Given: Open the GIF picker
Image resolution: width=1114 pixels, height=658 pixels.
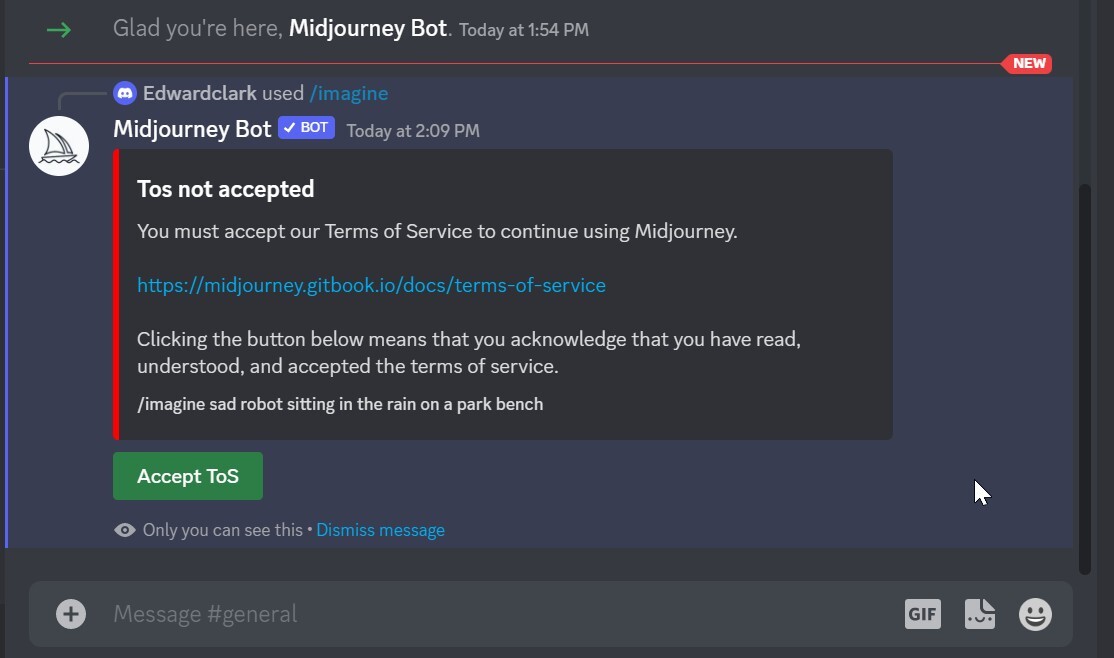Looking at the screenshot, I should click(922, 613).
